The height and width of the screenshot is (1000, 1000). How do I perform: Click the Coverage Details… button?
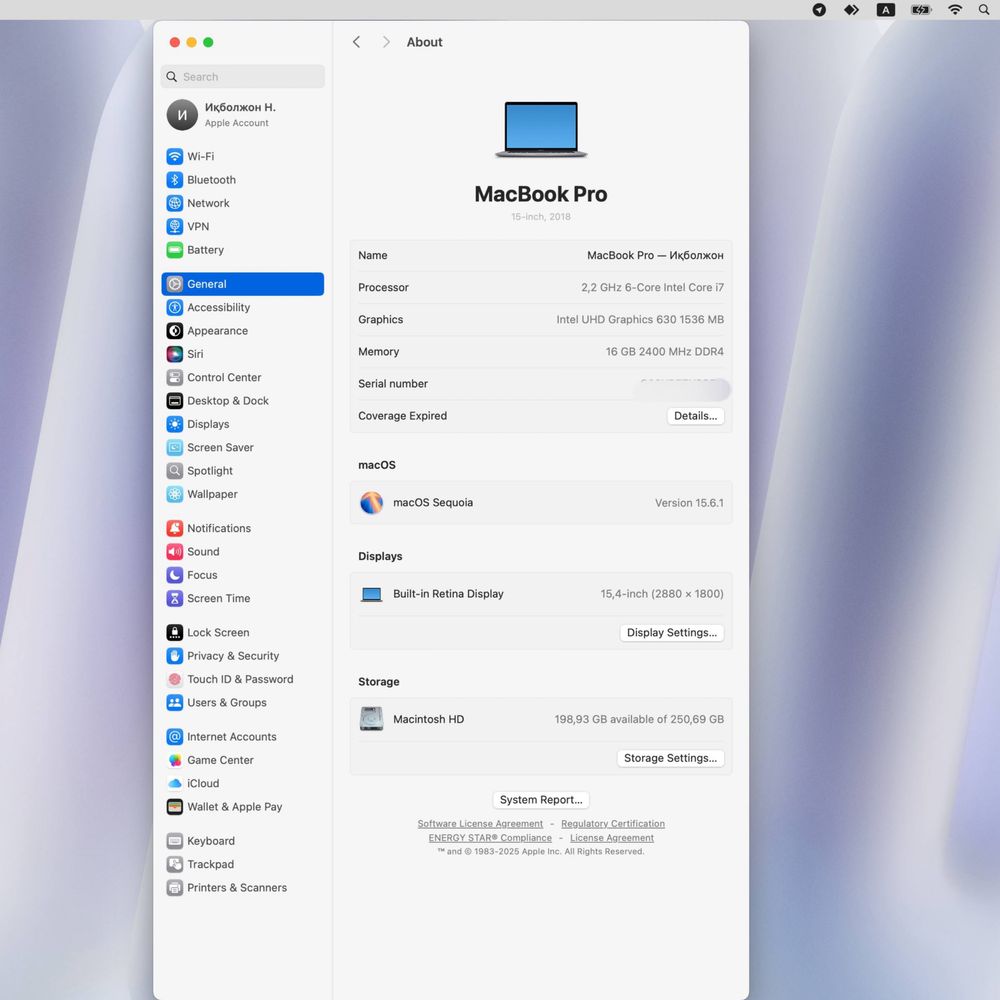(x=695, y=416)
